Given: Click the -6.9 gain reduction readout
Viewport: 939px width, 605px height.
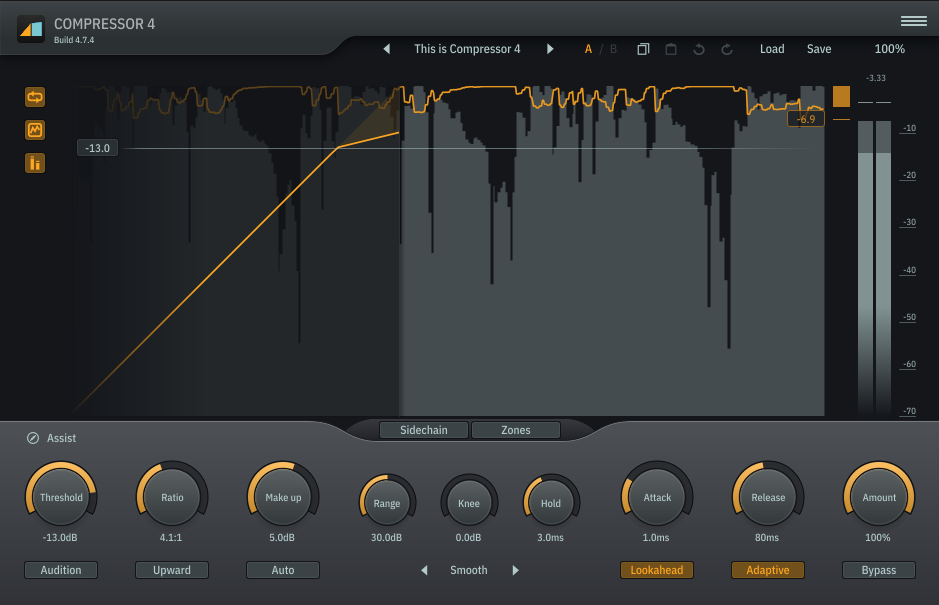Looking at the screenshot, I should (805, 119).
